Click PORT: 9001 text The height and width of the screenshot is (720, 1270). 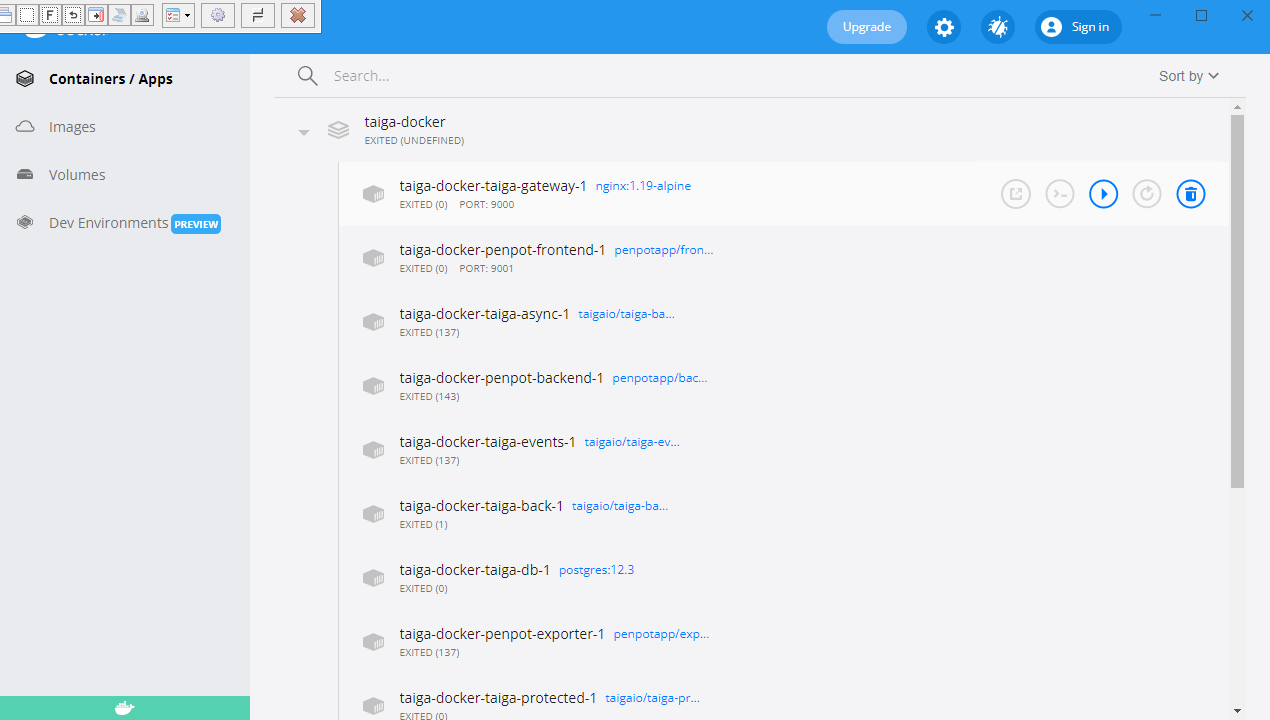click(x=487, y=269)
